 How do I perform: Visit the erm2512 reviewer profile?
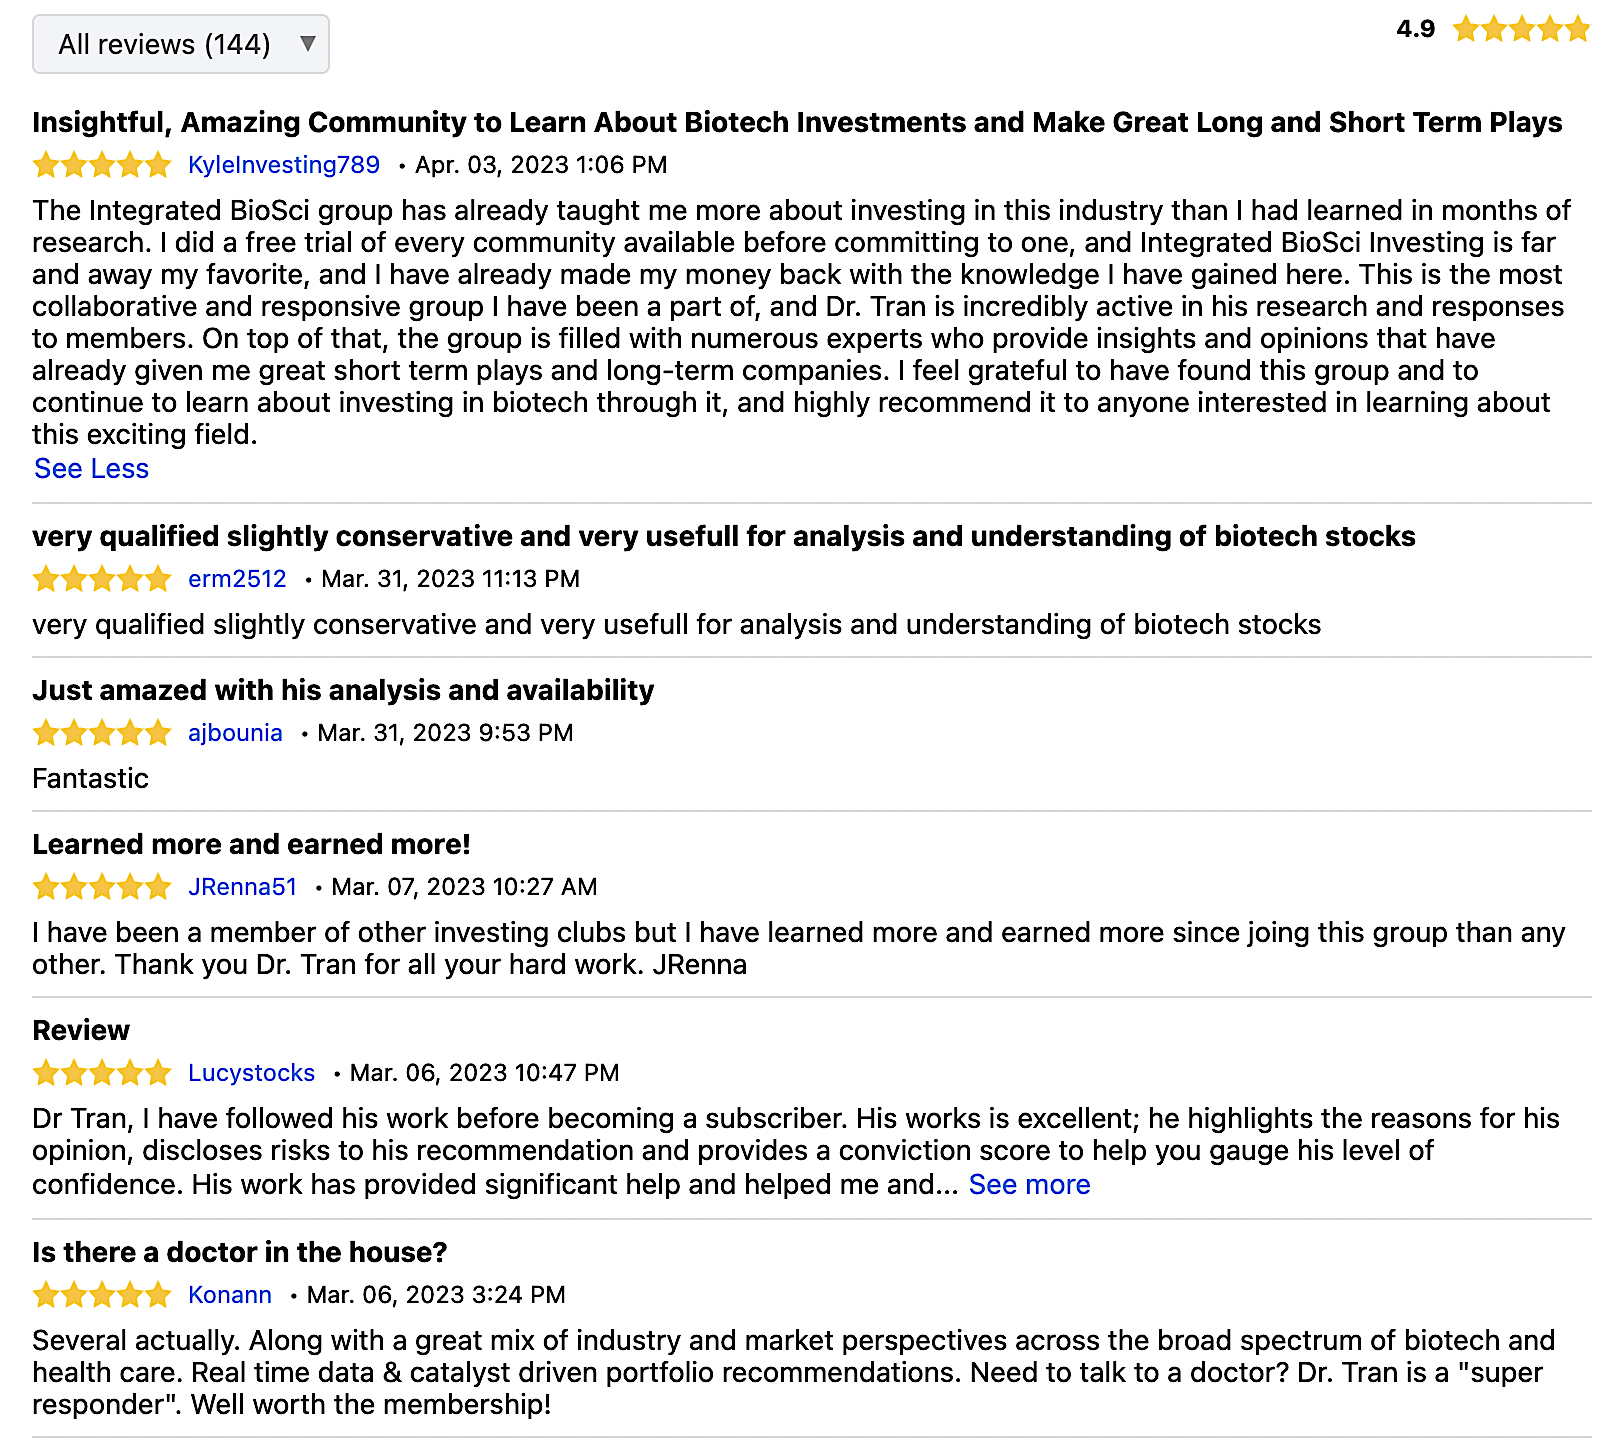point(237,579)
